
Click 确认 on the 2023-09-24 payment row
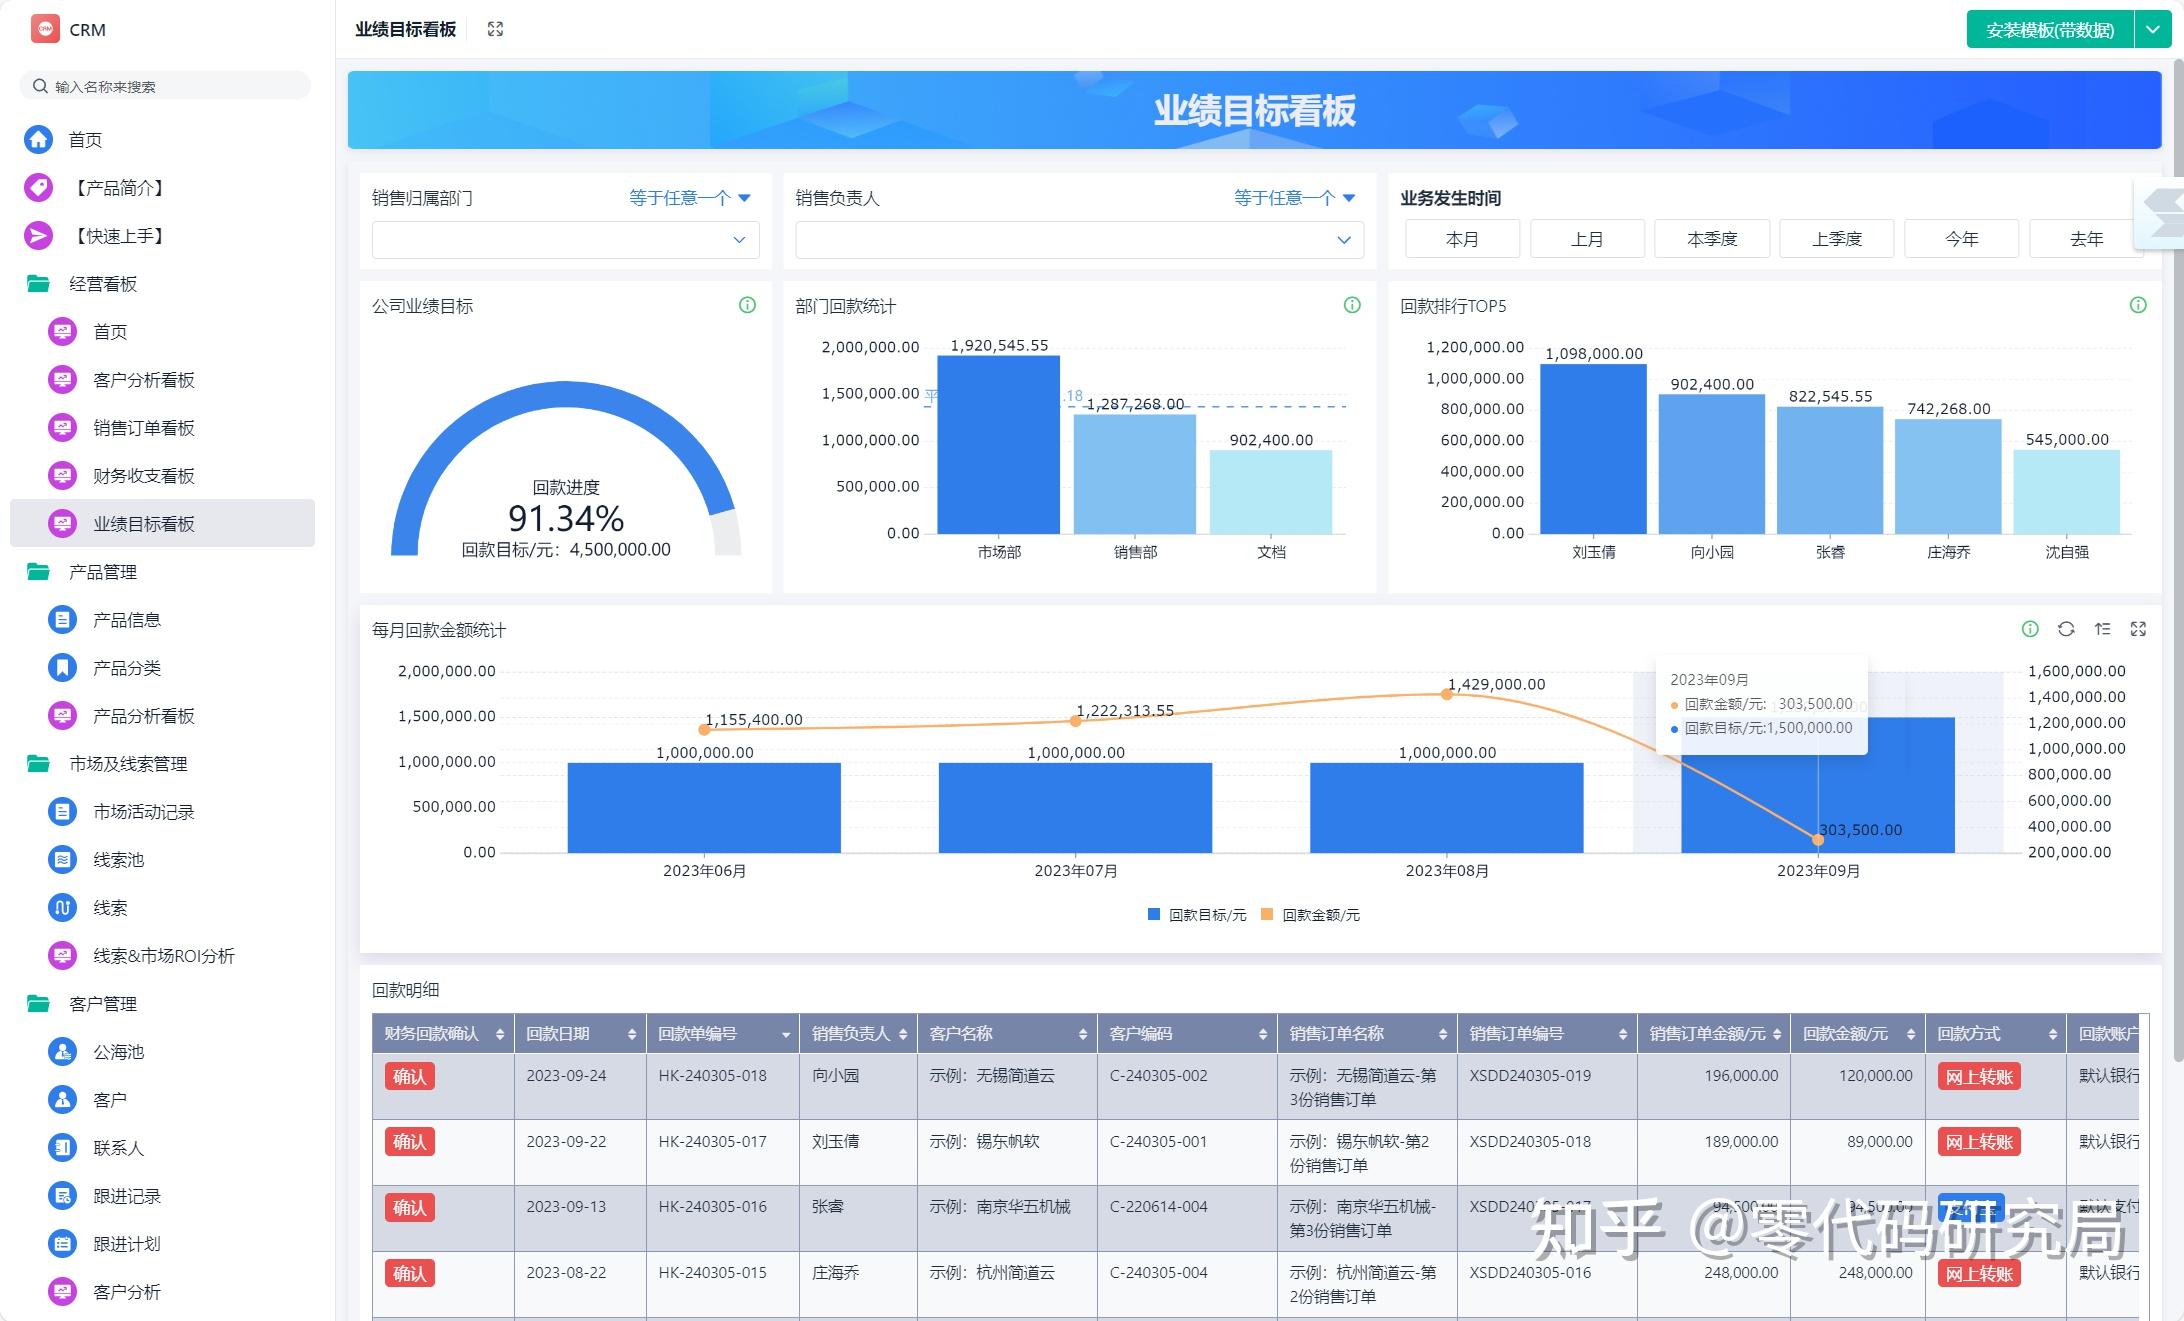(410, 1076)
